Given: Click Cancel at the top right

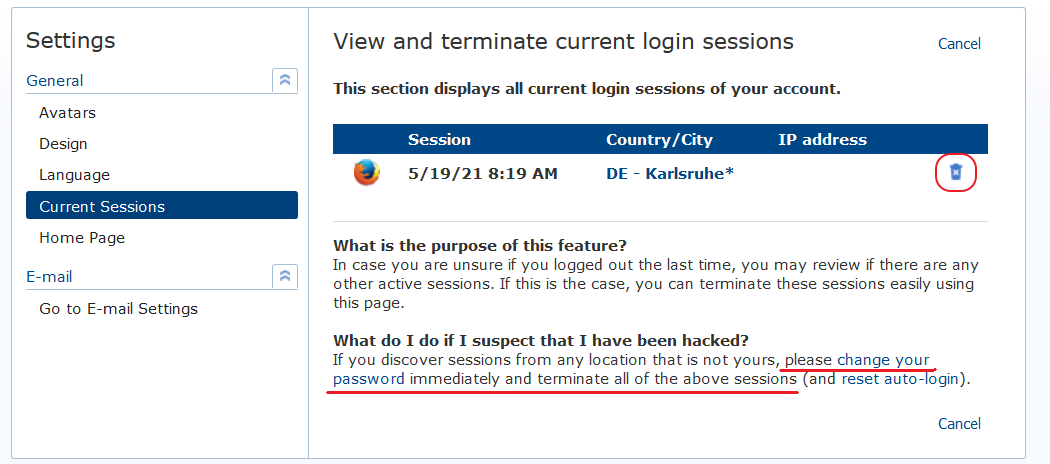Looking at the screenshot, I should (x=959, y=44).
